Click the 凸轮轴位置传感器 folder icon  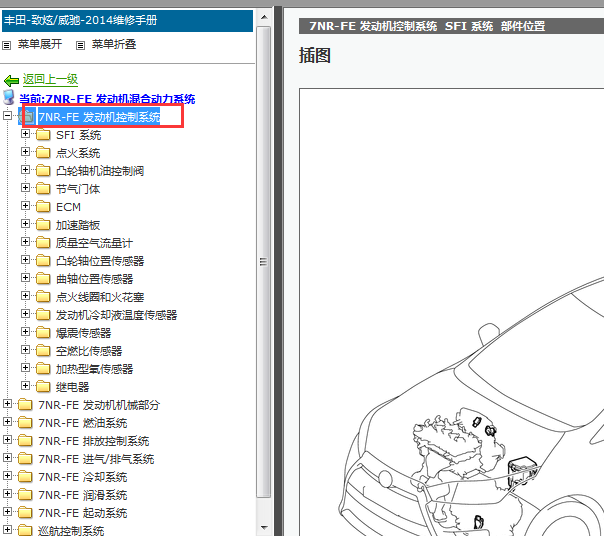coord(43,260)
